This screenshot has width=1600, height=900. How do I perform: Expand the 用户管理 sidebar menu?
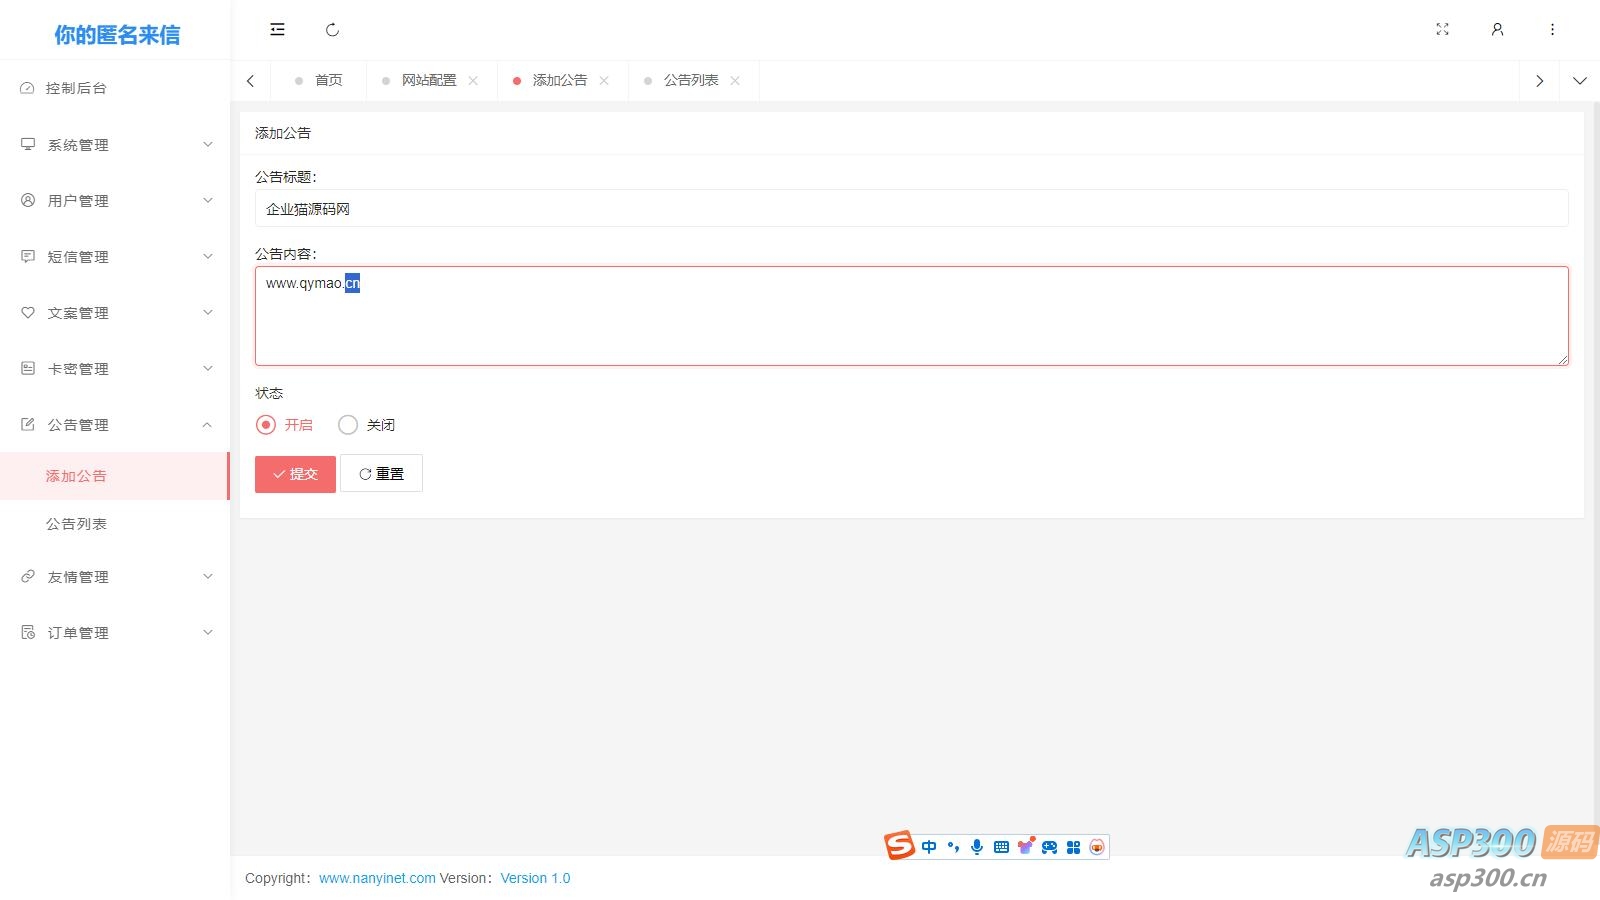click(x=115, y=201)
